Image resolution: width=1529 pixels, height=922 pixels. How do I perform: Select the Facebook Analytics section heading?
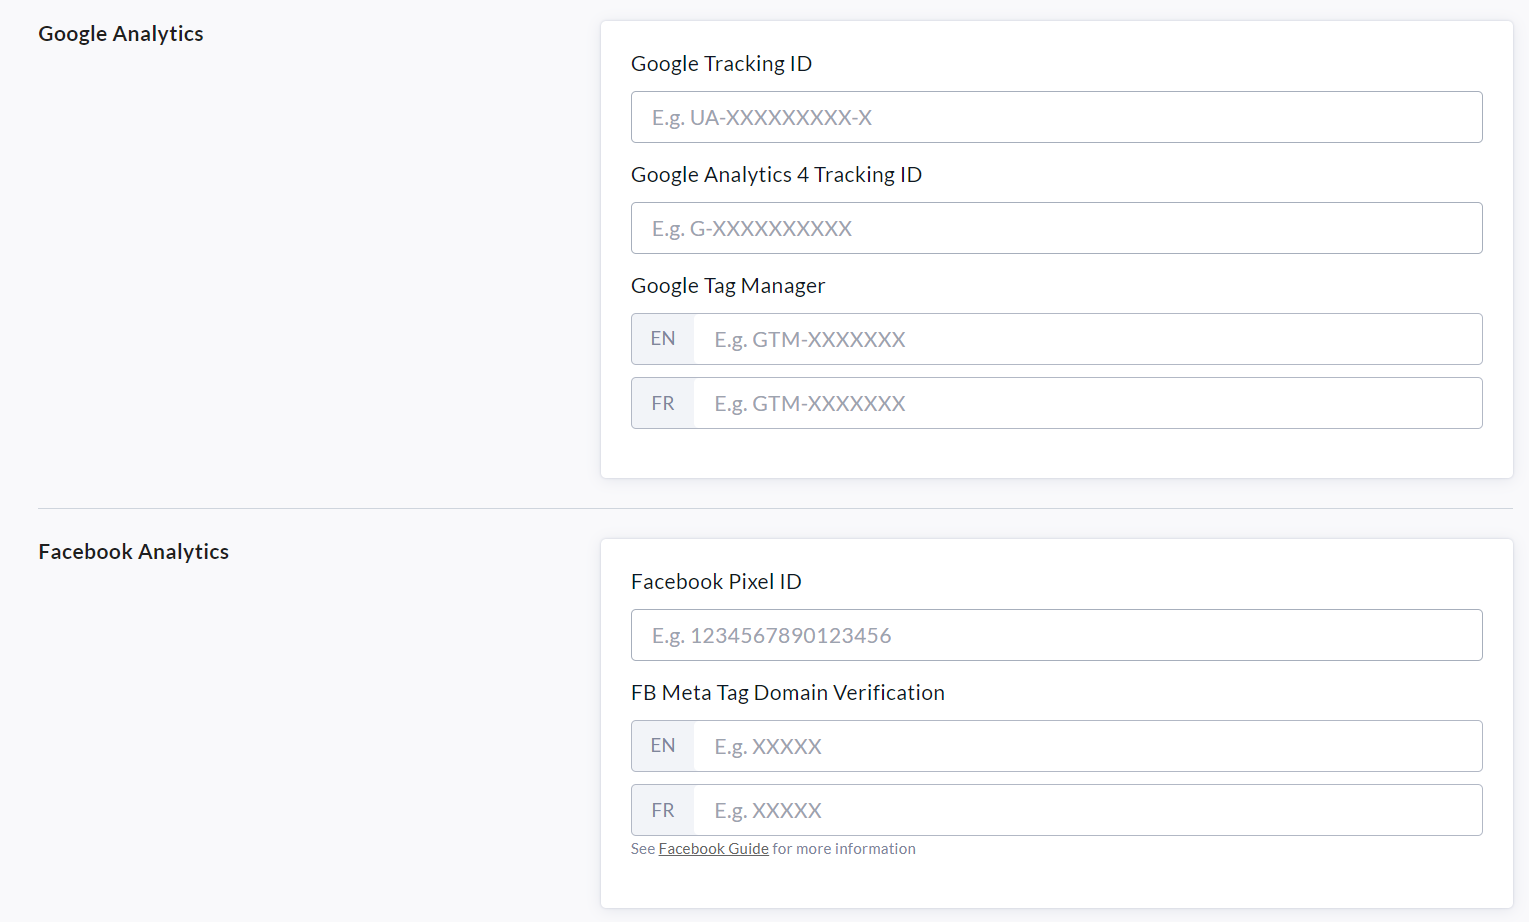[134, 552]
